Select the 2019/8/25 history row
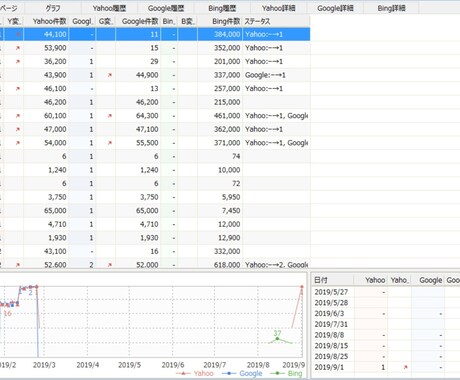 tap(386, 357)
